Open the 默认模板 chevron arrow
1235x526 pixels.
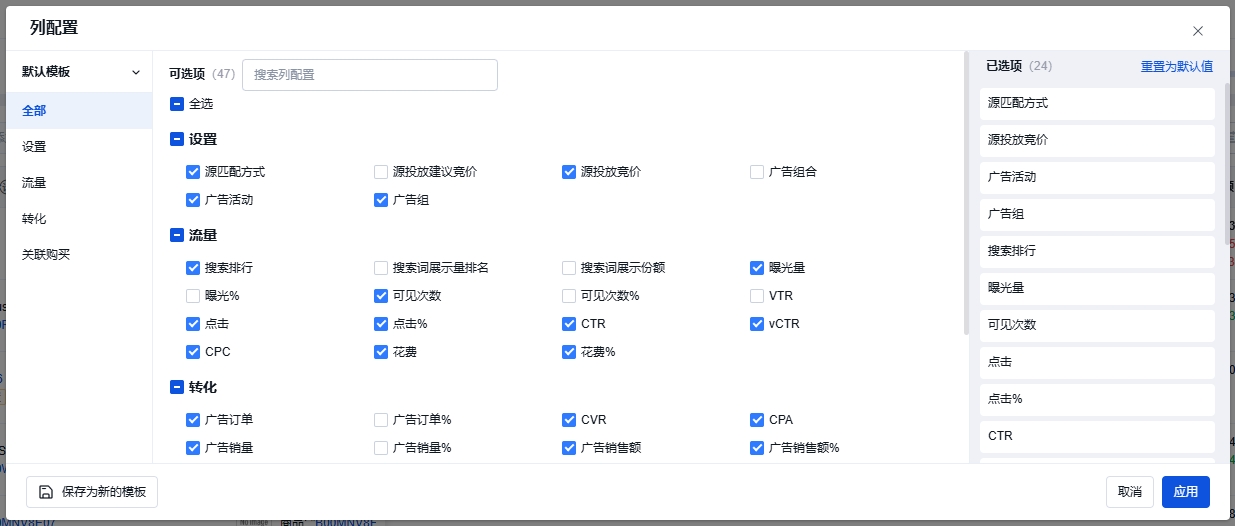(136, 72)
